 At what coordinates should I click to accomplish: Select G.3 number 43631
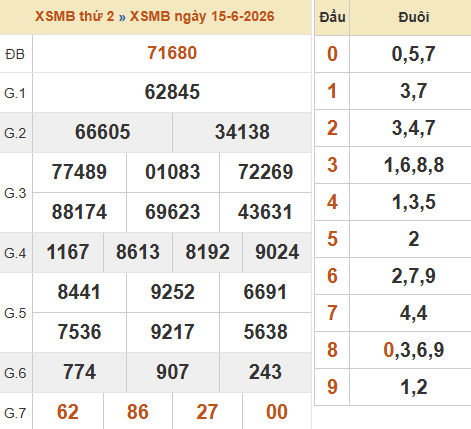265,212
